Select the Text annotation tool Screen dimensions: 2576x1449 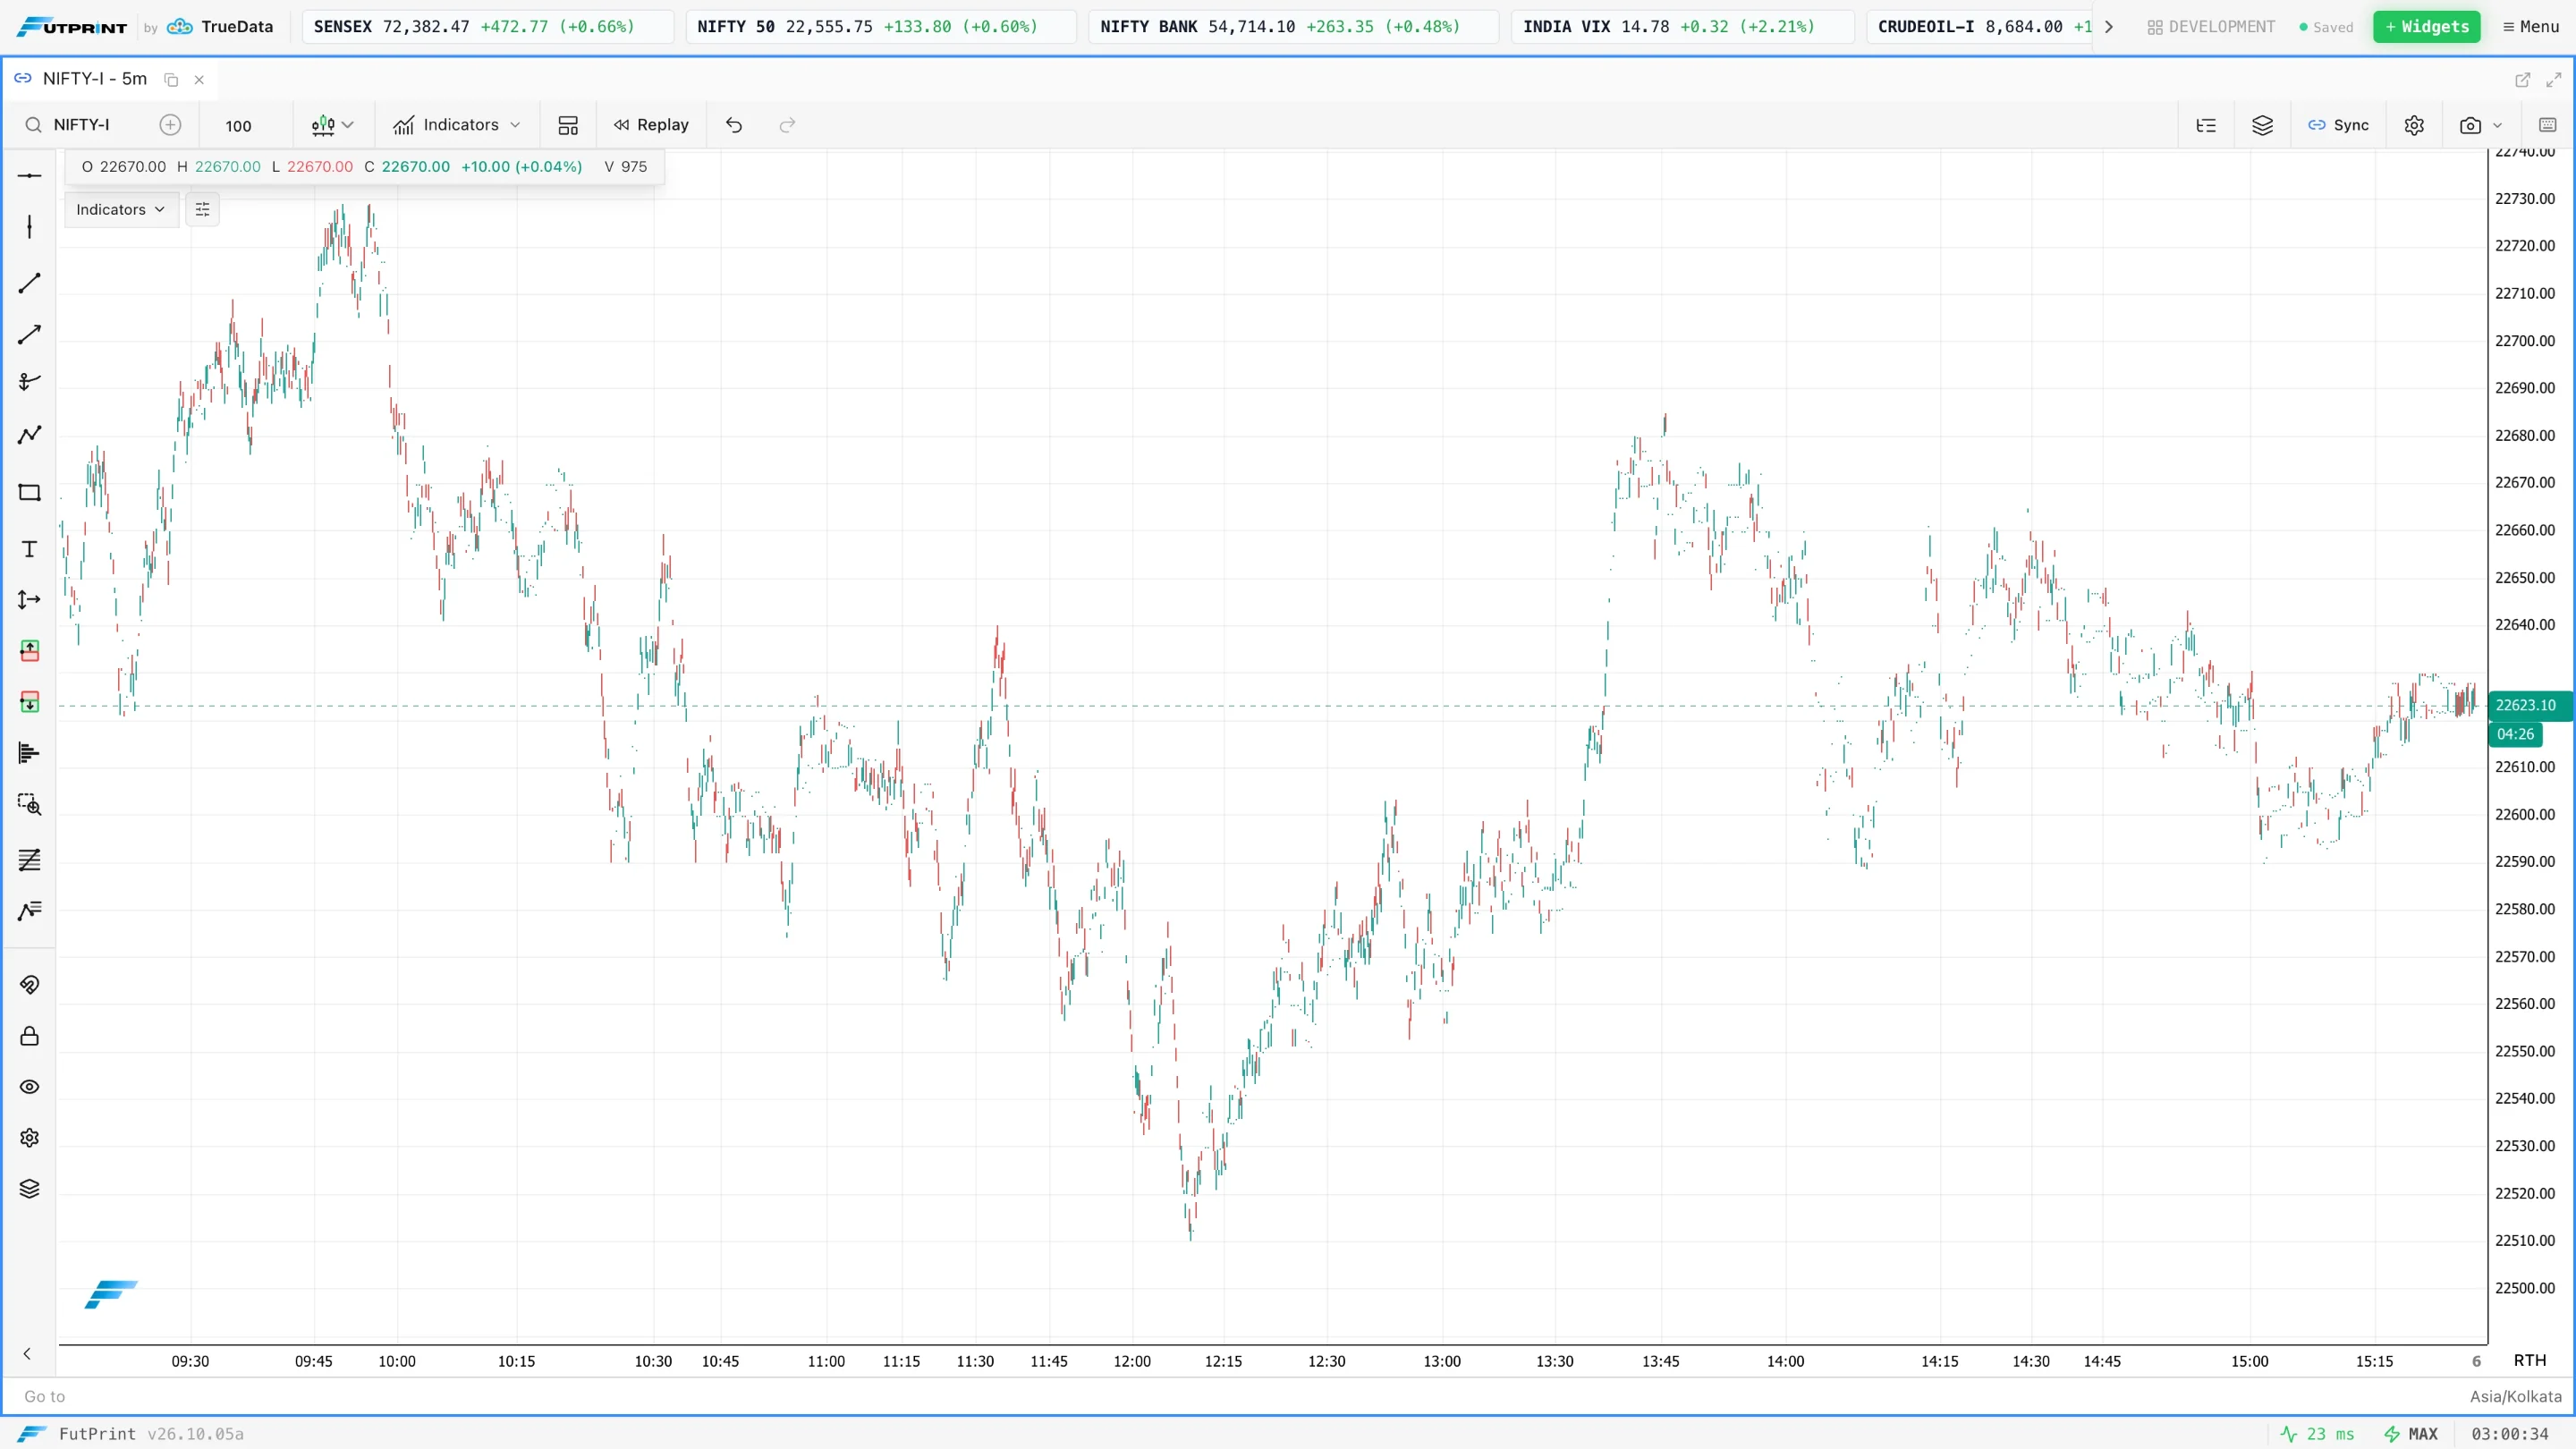click(x=29, y=549)
